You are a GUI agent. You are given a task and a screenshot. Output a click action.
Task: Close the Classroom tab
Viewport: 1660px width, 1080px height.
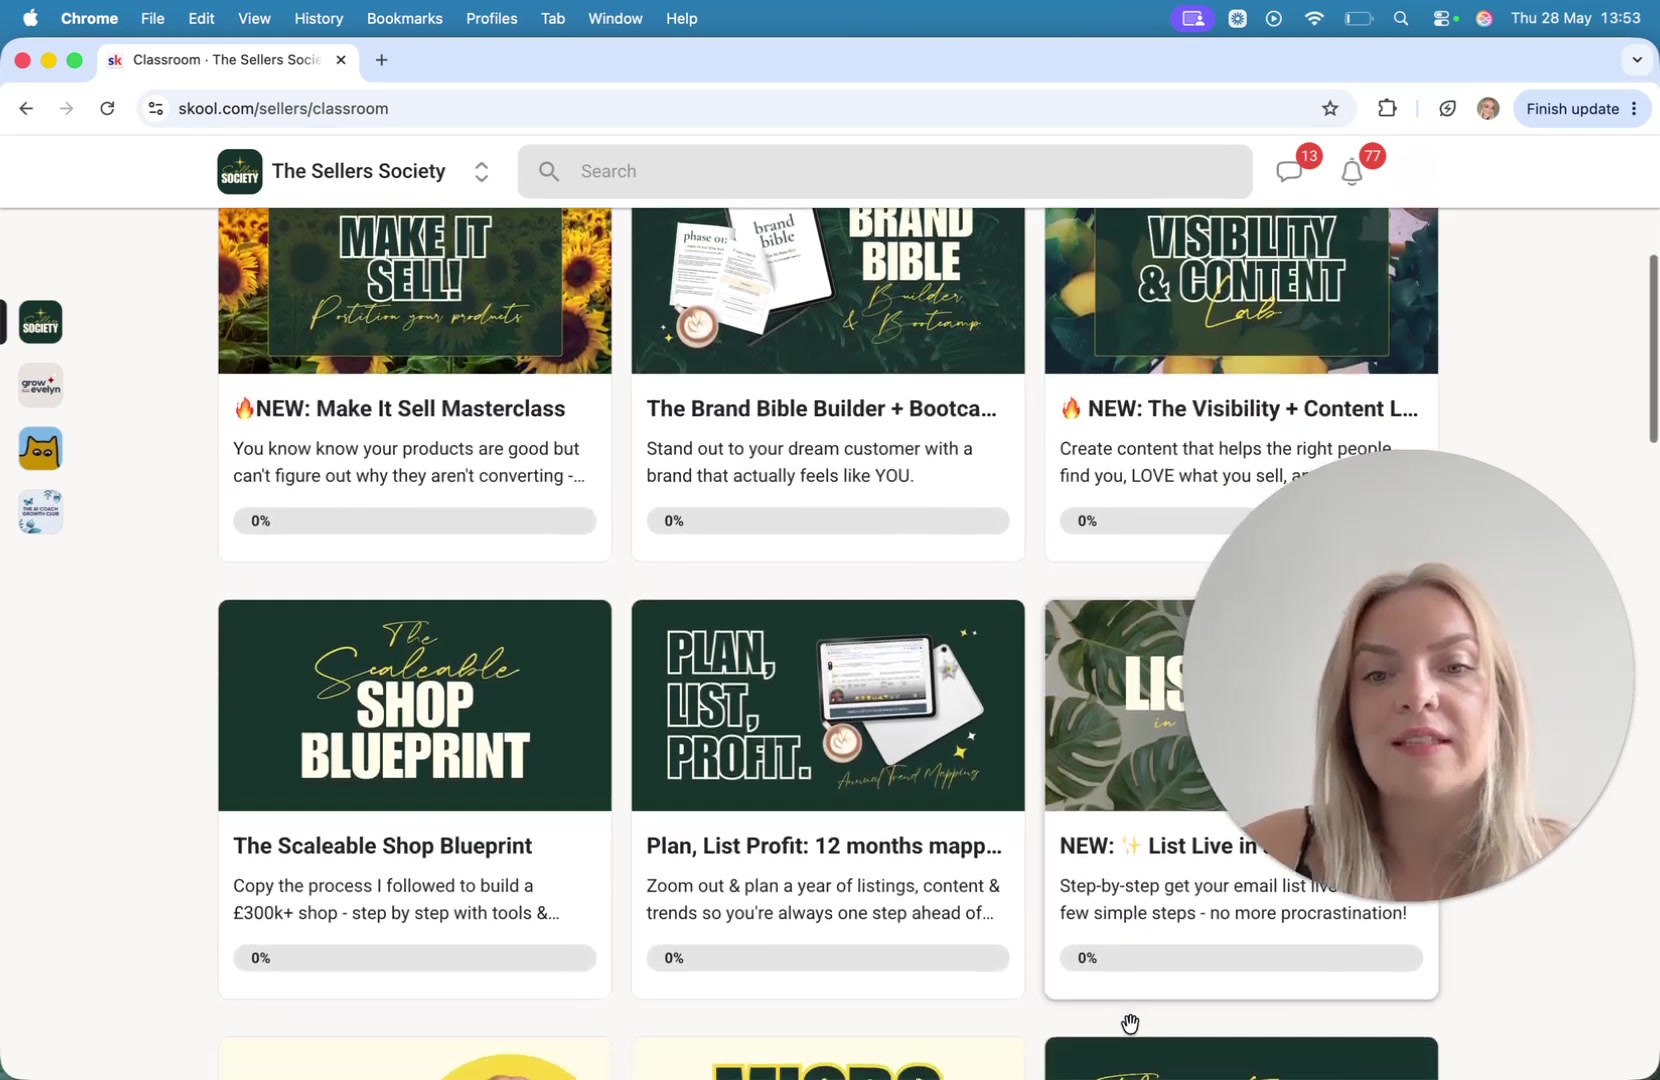pos(341,60)
